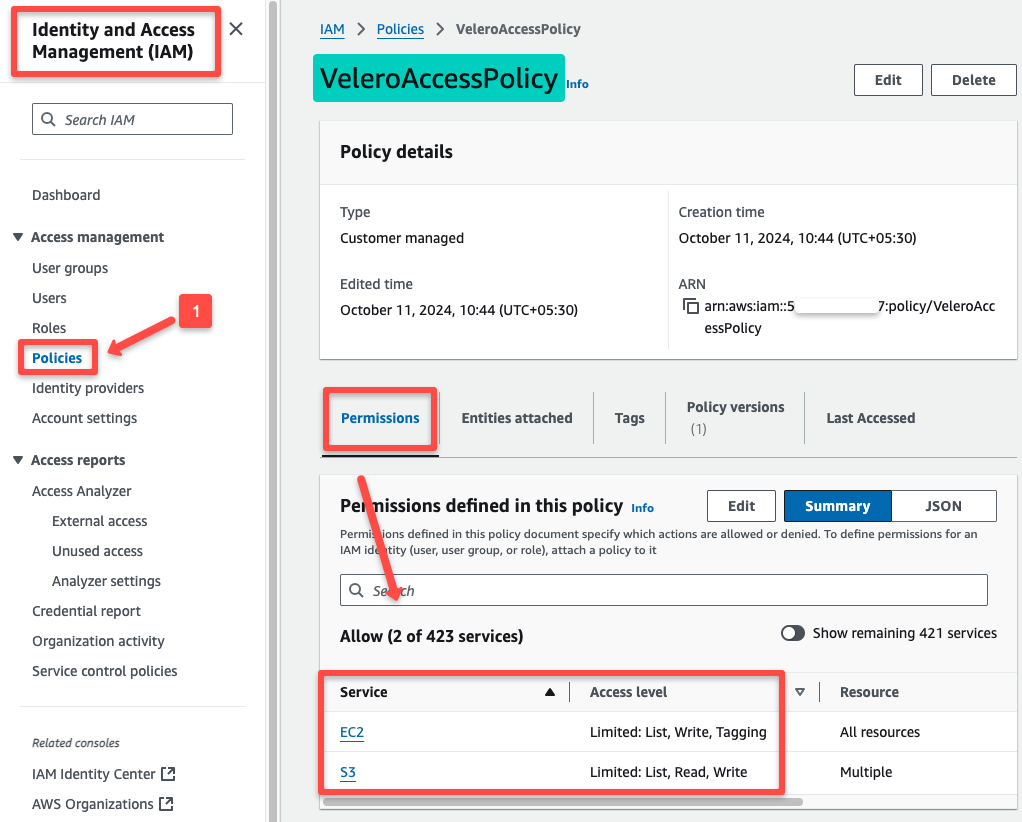Click the permissions search magnifier icon
1022x822 pixels.
click(x=356, y=590)
